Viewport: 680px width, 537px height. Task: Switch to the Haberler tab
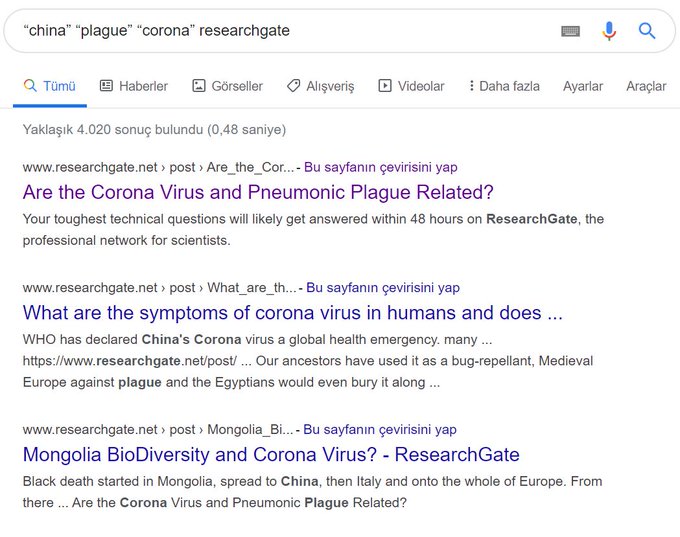(134, 86)
